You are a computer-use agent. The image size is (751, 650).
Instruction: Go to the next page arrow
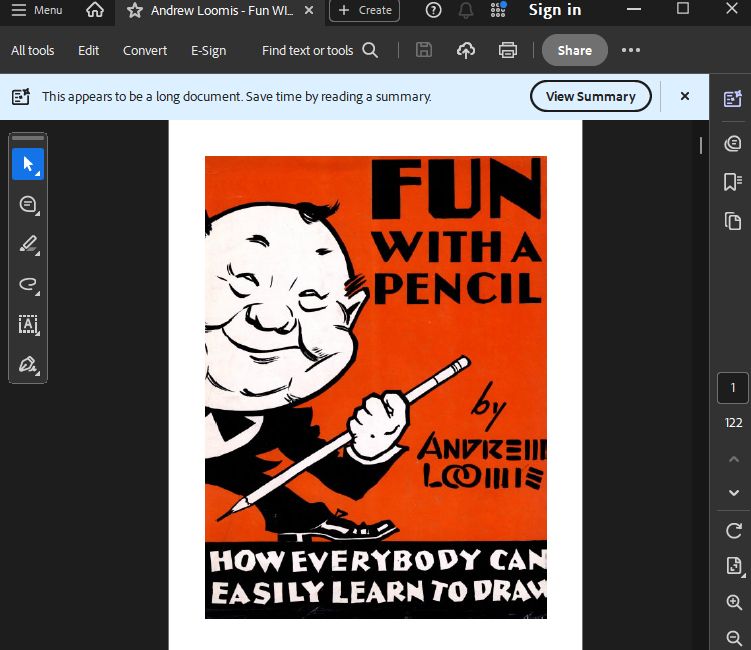(734, 492)
